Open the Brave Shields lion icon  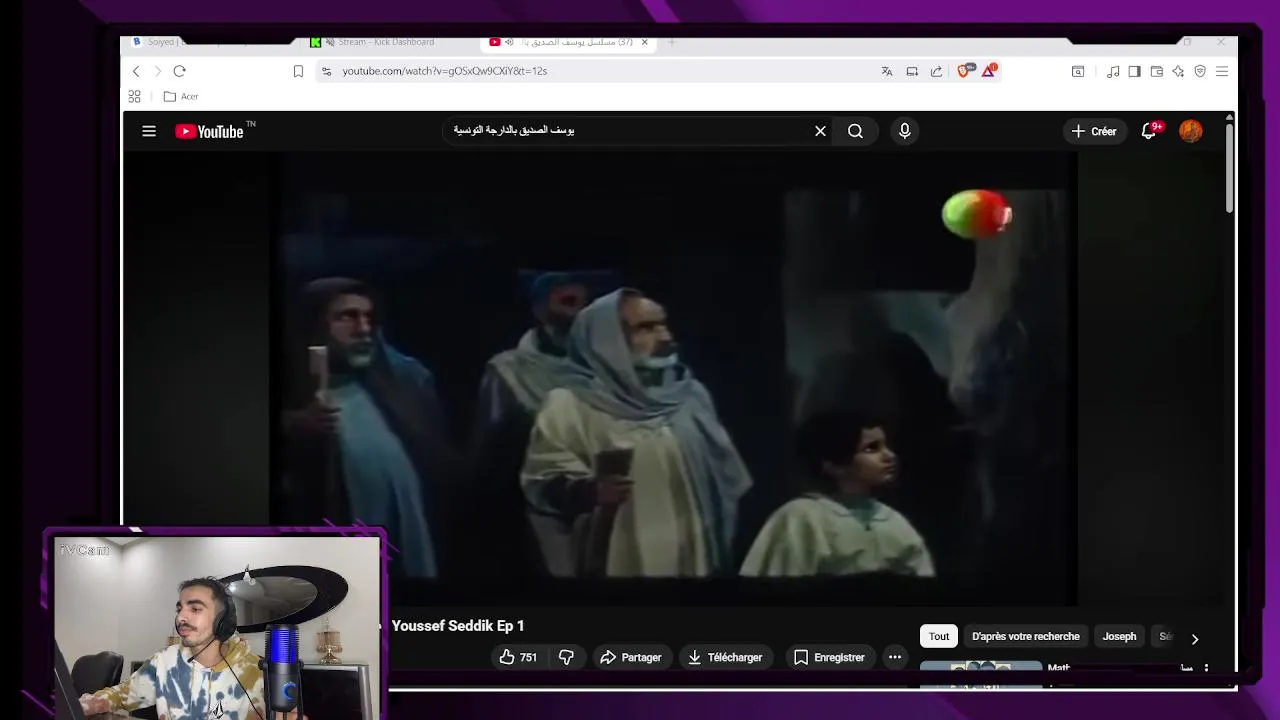coord(965,70)
